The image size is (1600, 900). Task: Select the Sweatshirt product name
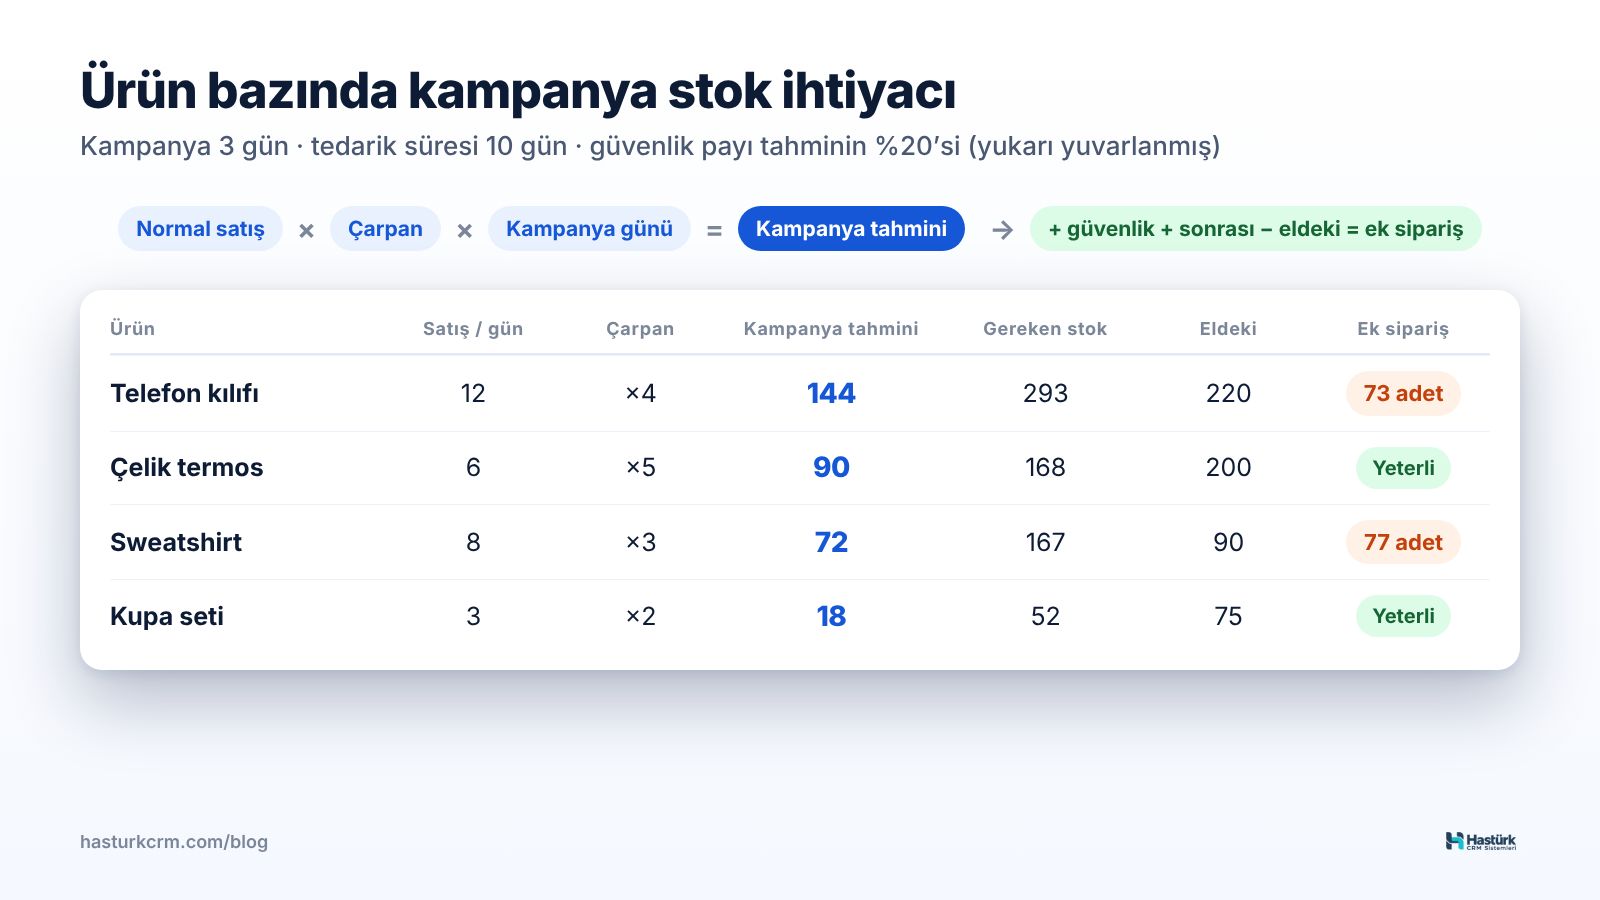(x=176, y=542)
